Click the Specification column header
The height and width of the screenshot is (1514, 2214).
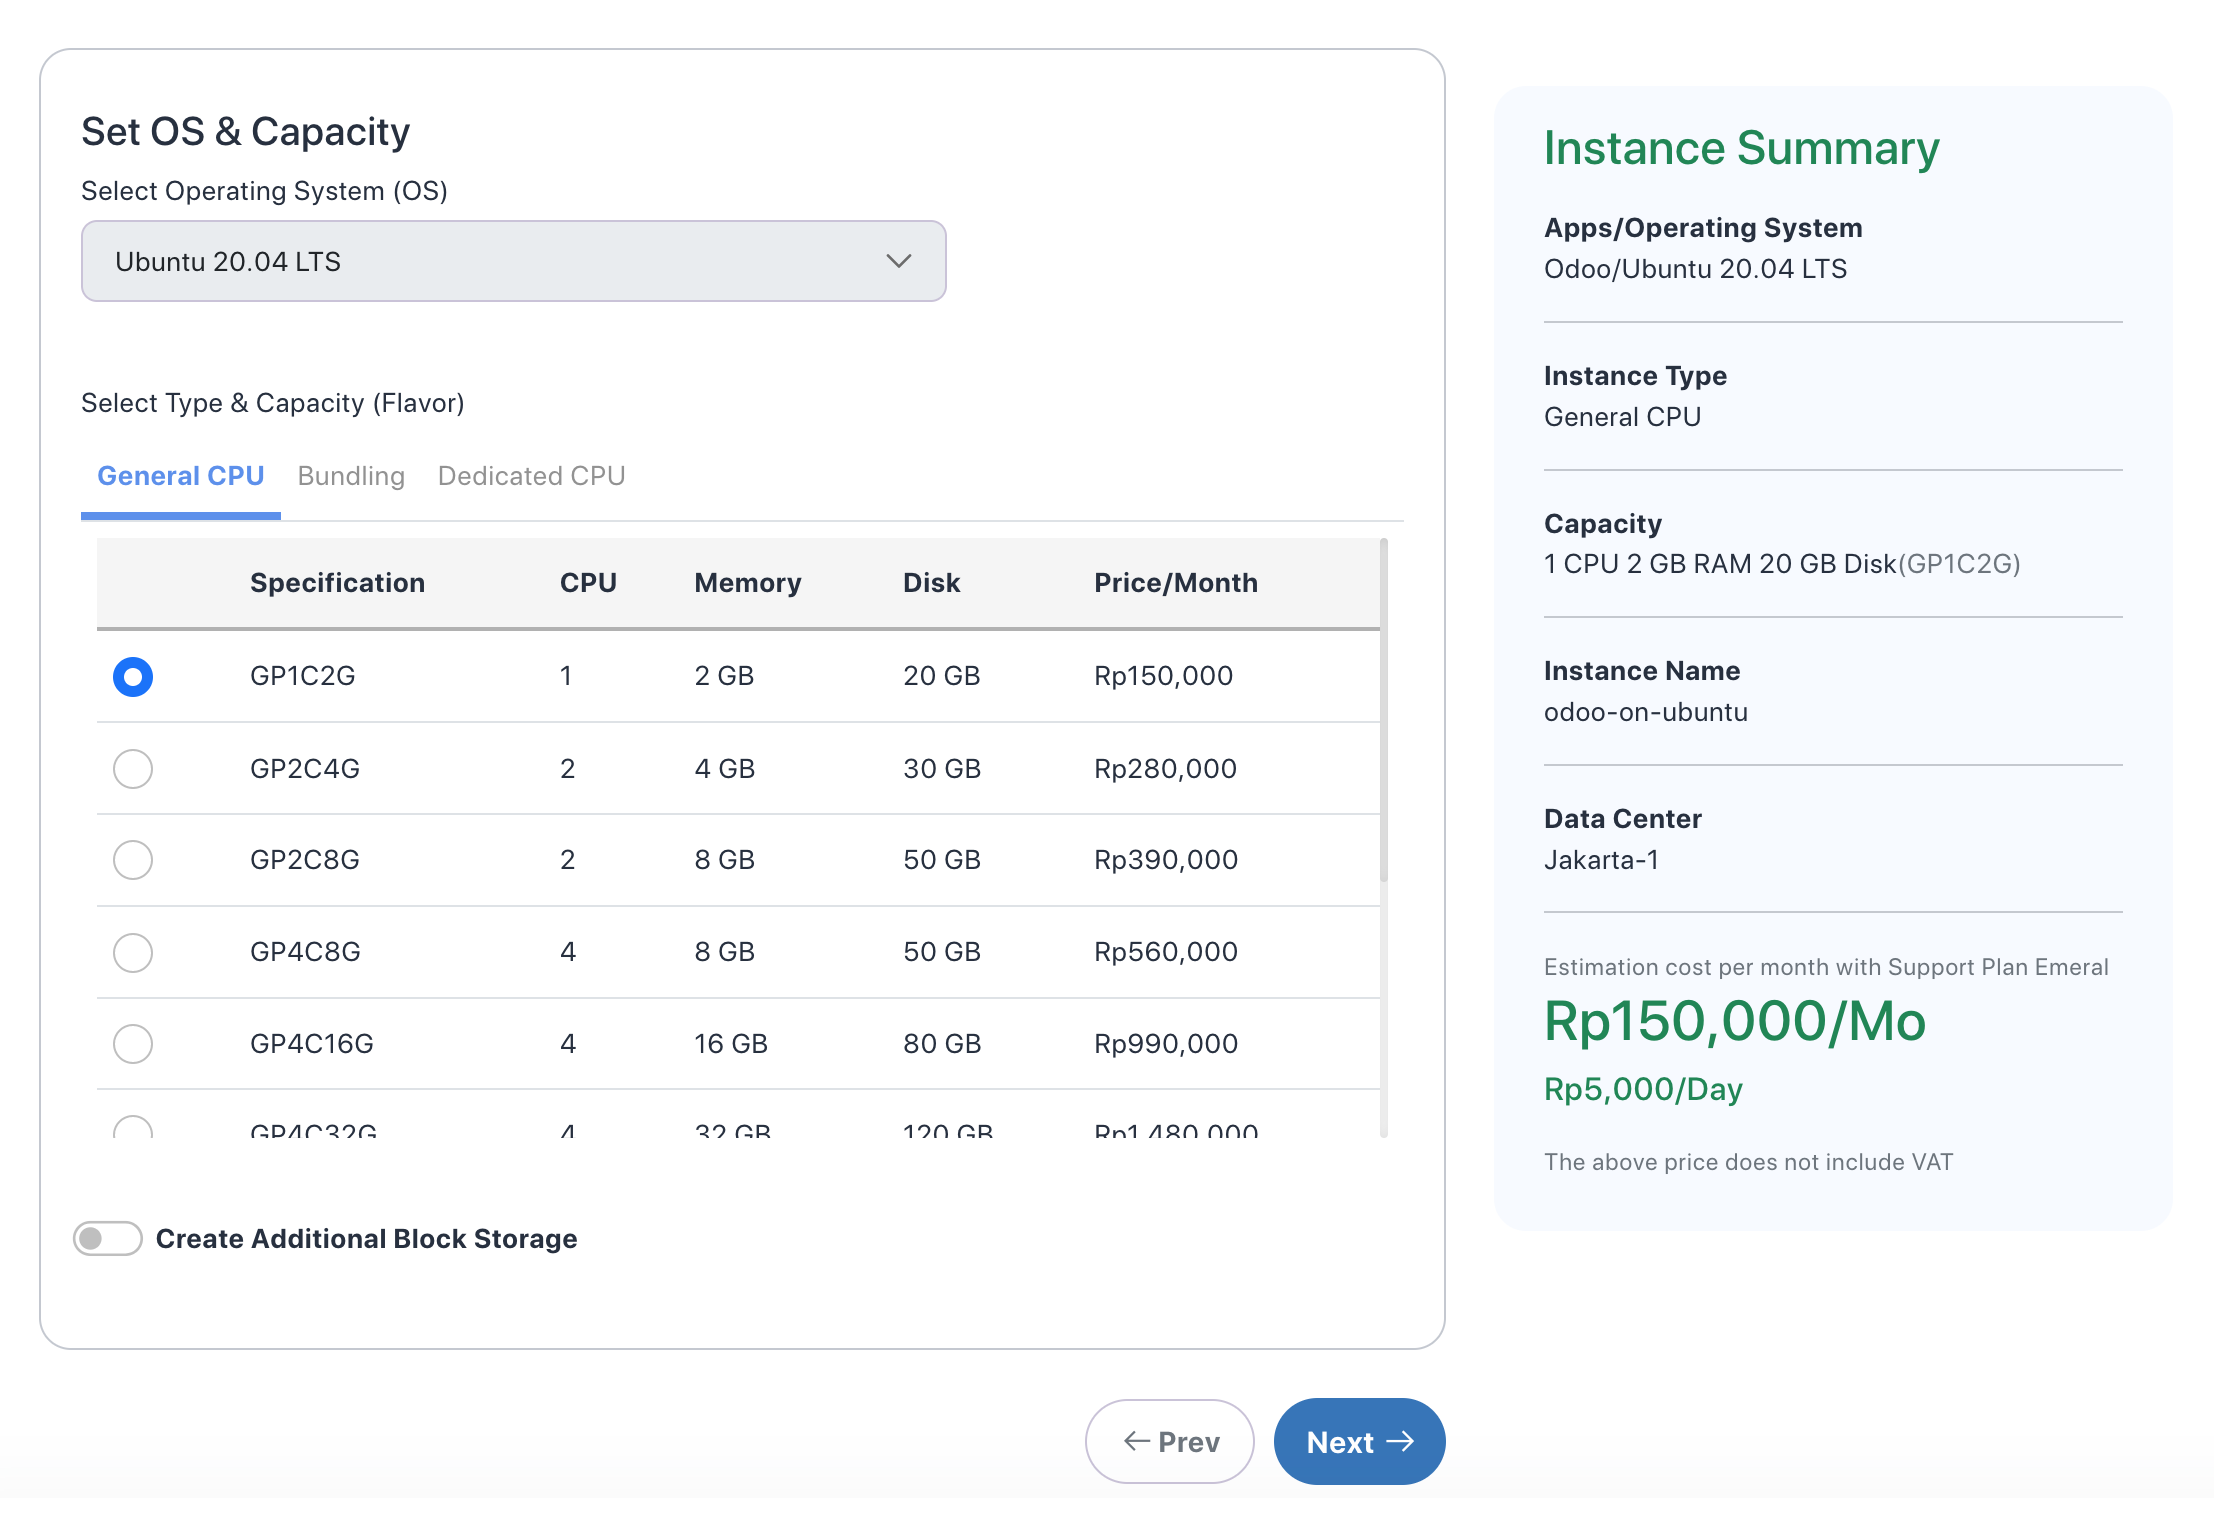click(337, 583)
